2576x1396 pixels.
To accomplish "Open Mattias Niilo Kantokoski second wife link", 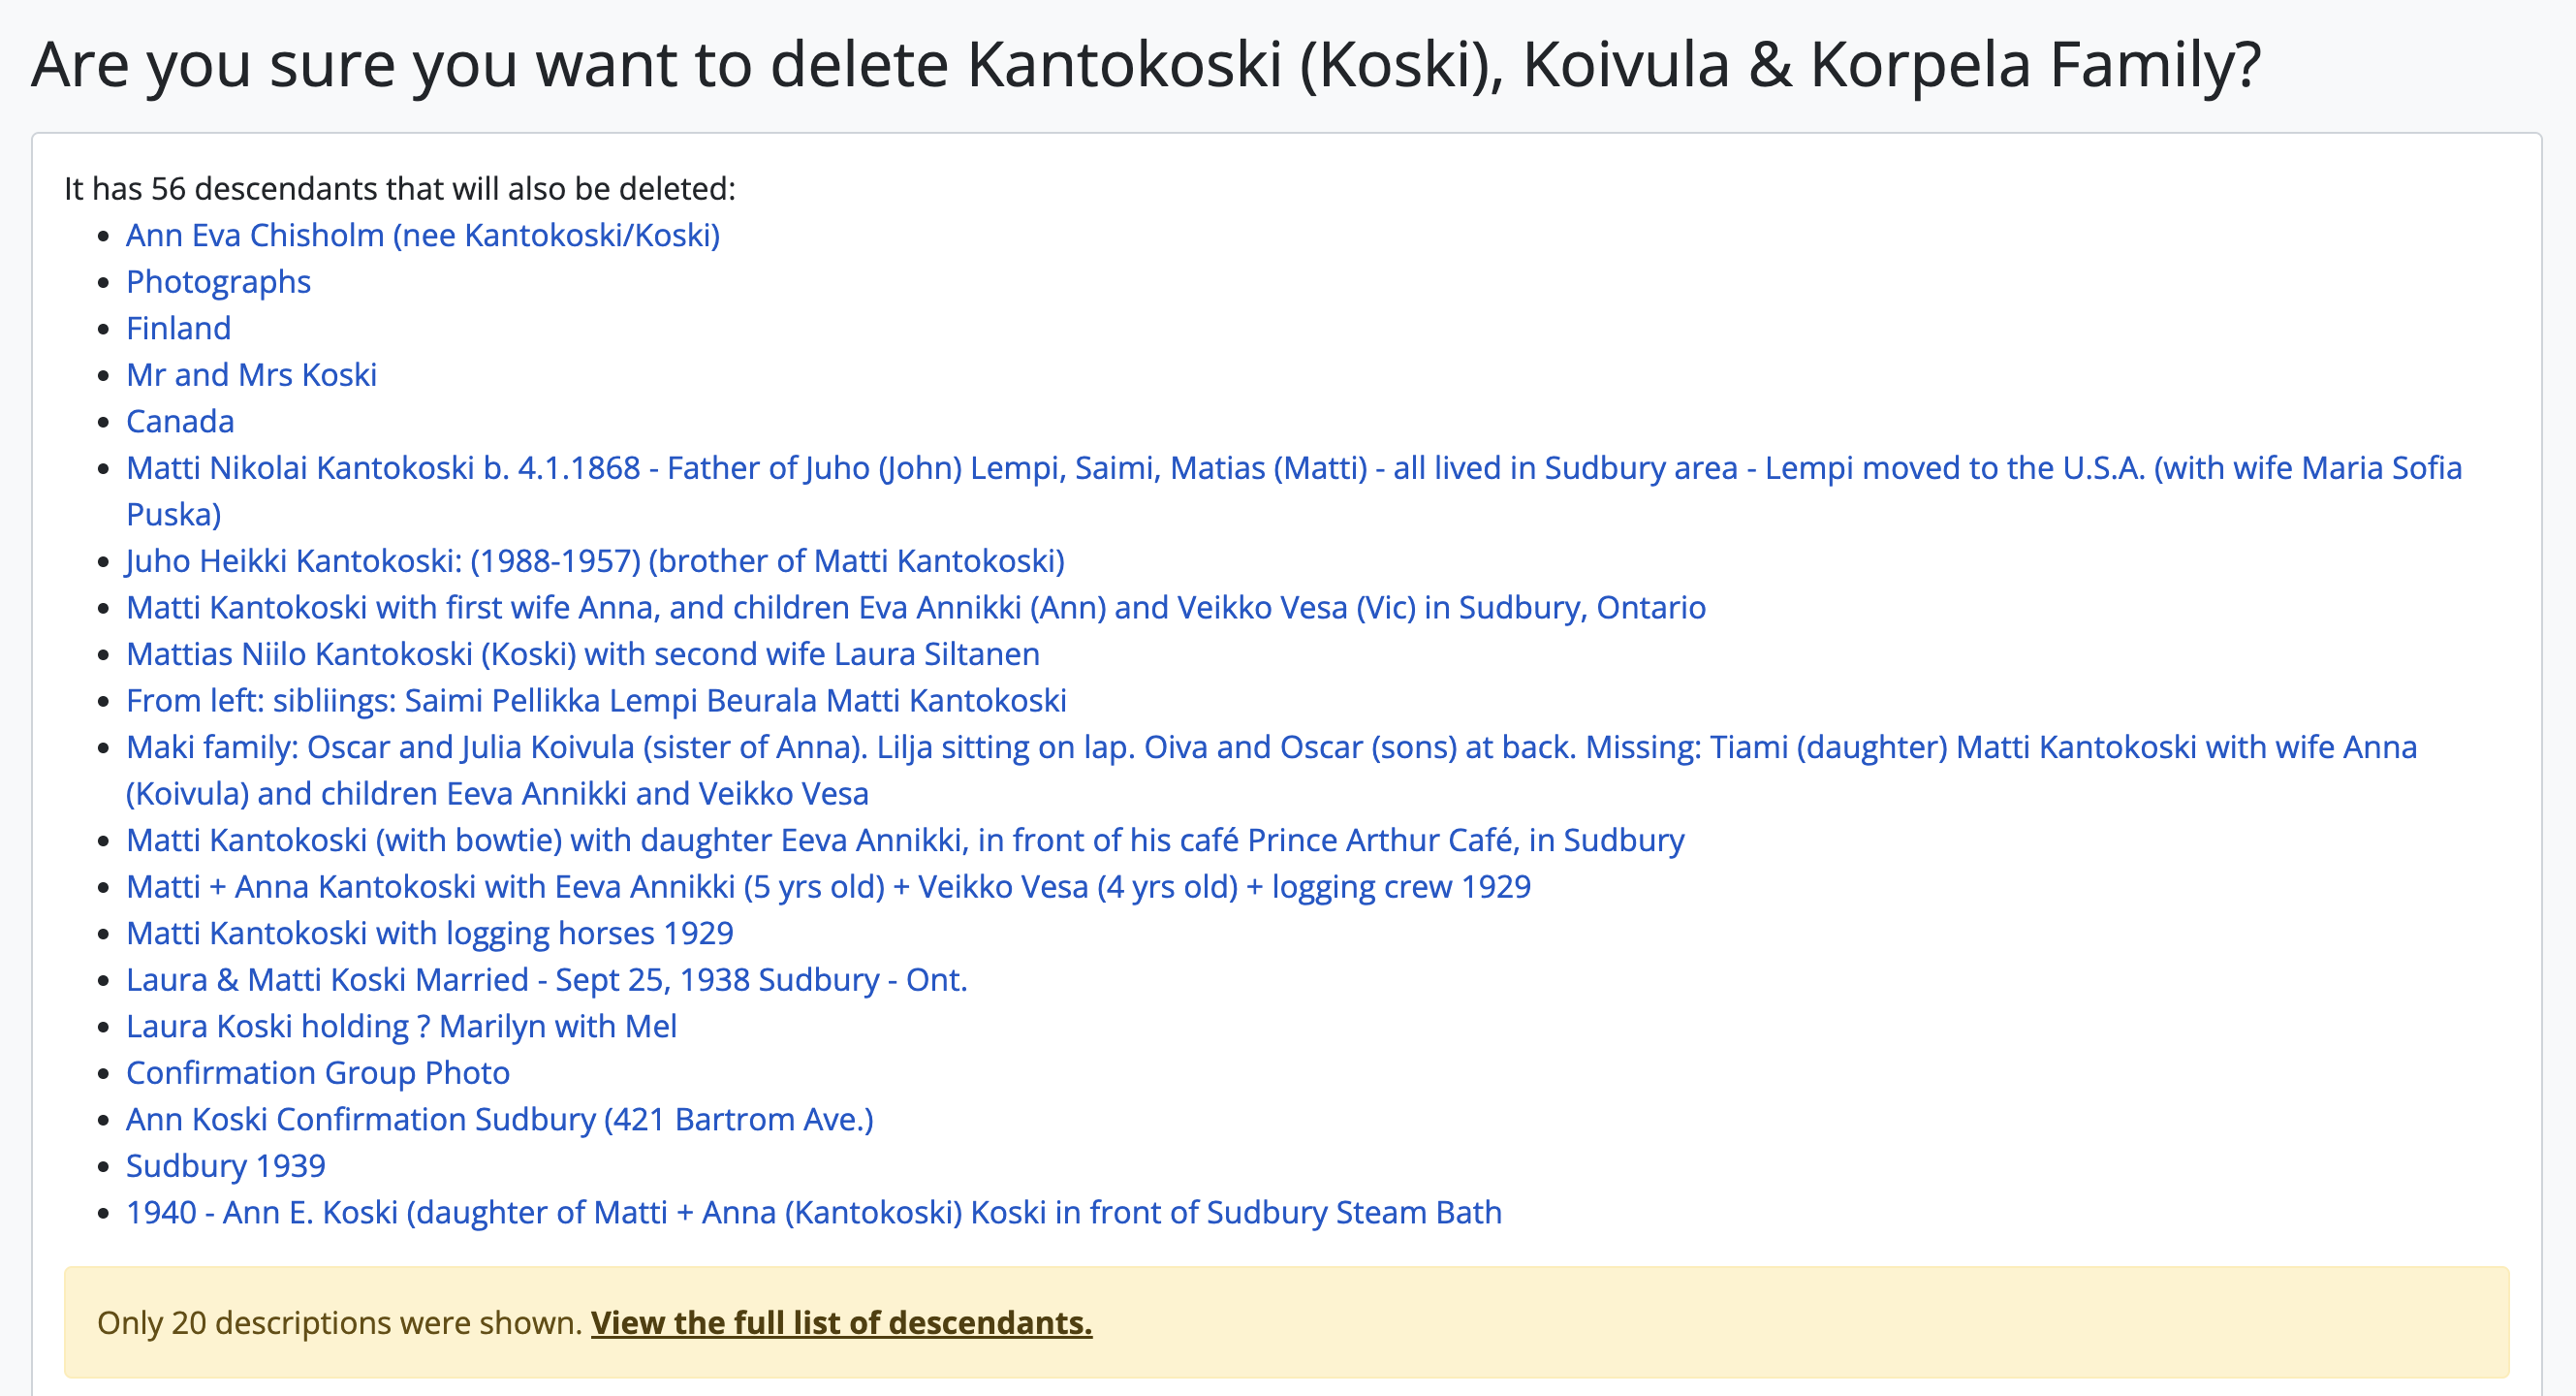I will [x=582, y=654].
